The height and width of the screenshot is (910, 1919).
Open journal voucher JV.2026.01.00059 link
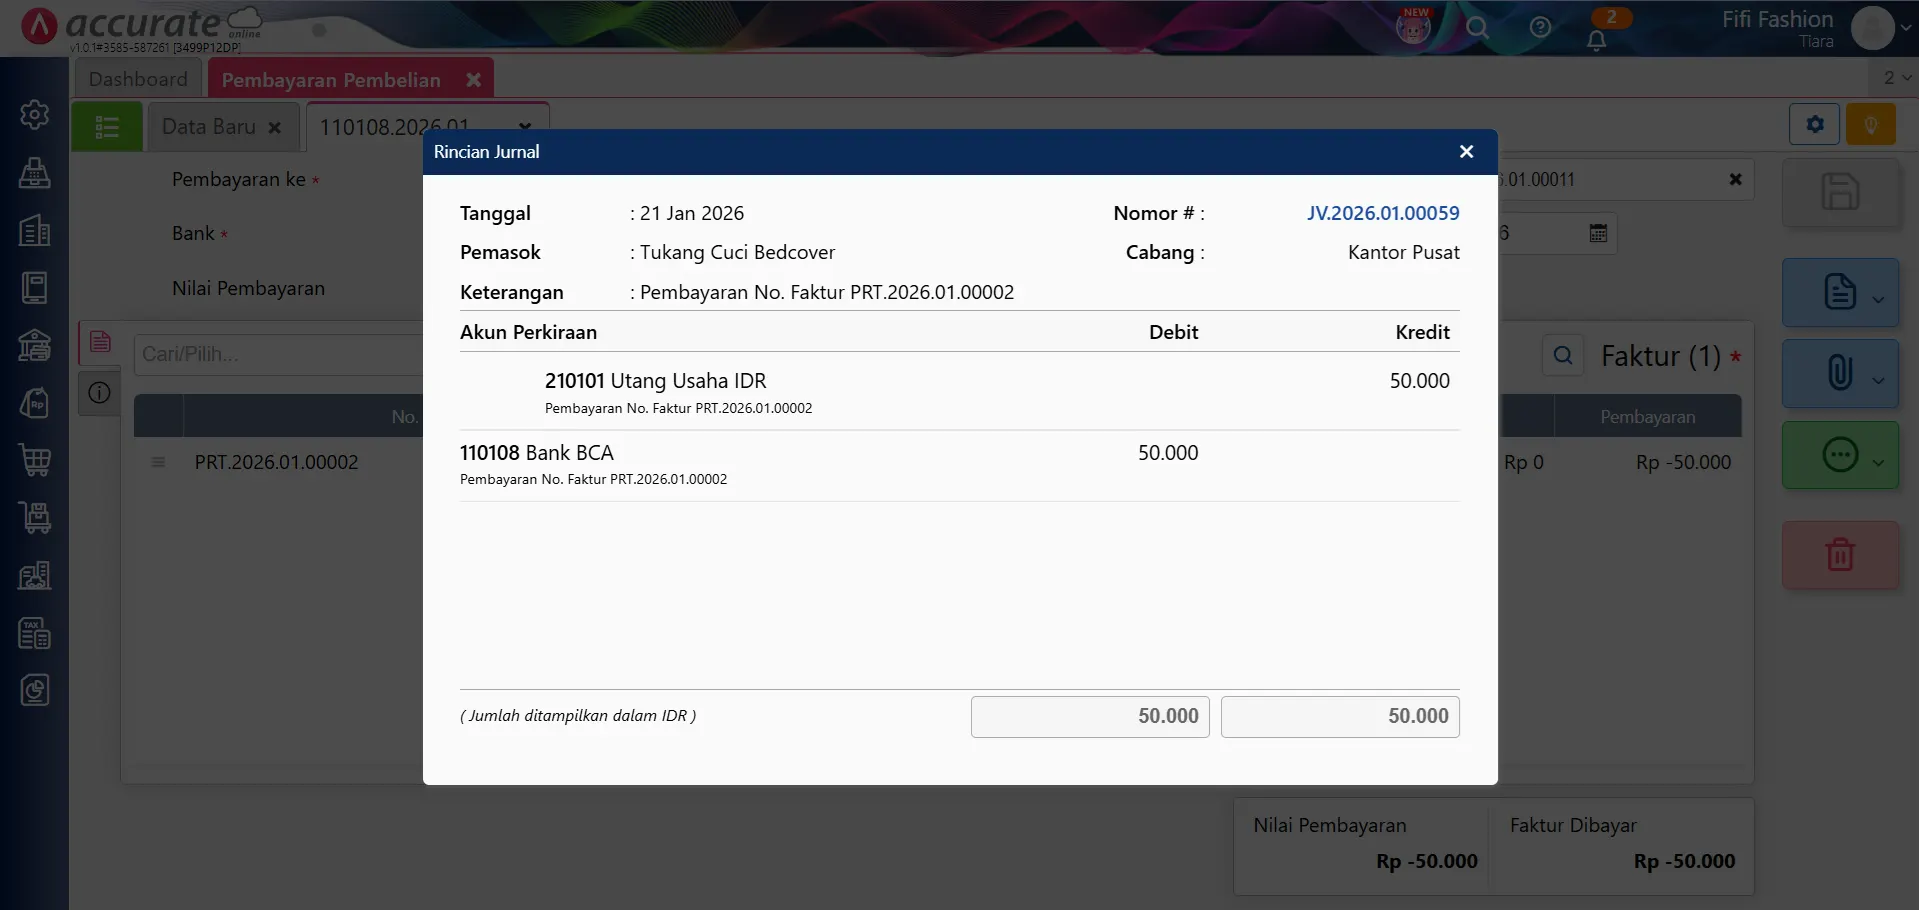(x=1382, y=213)
